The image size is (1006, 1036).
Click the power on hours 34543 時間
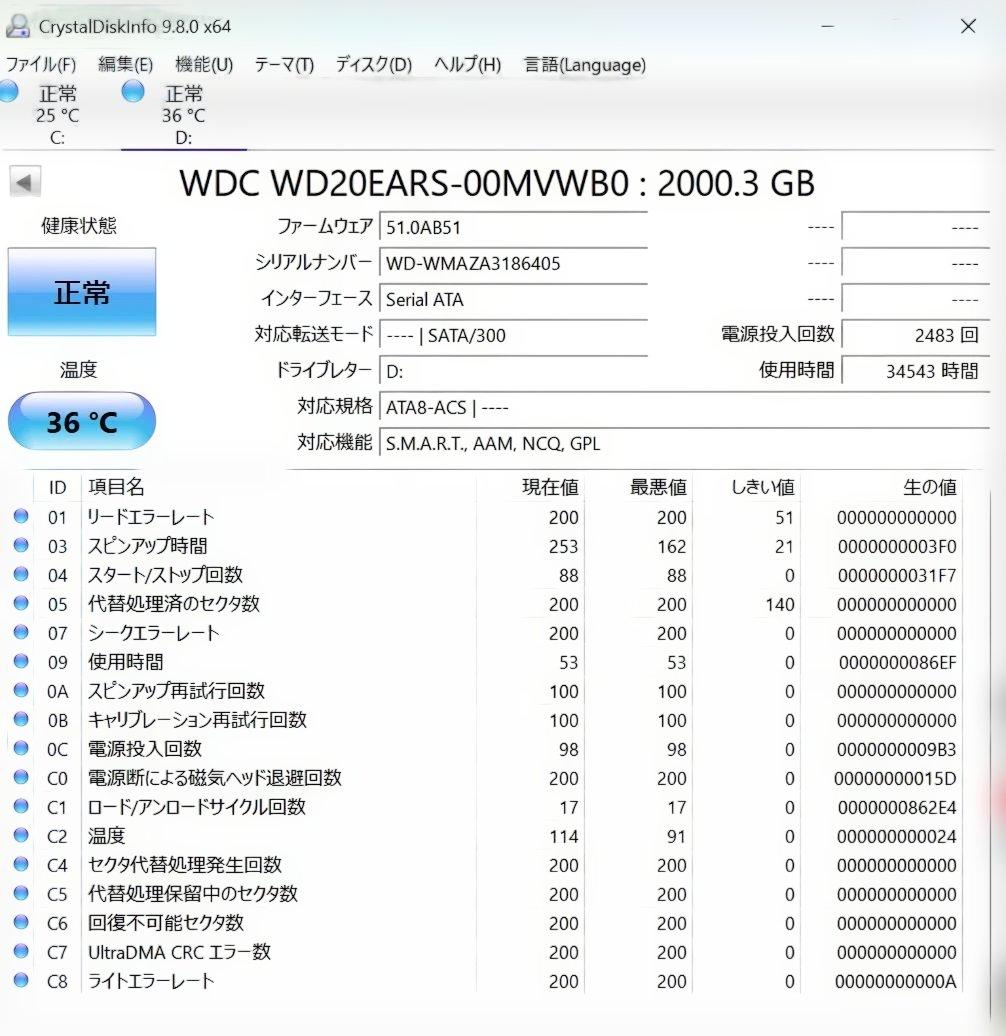[x=916, y=371]
